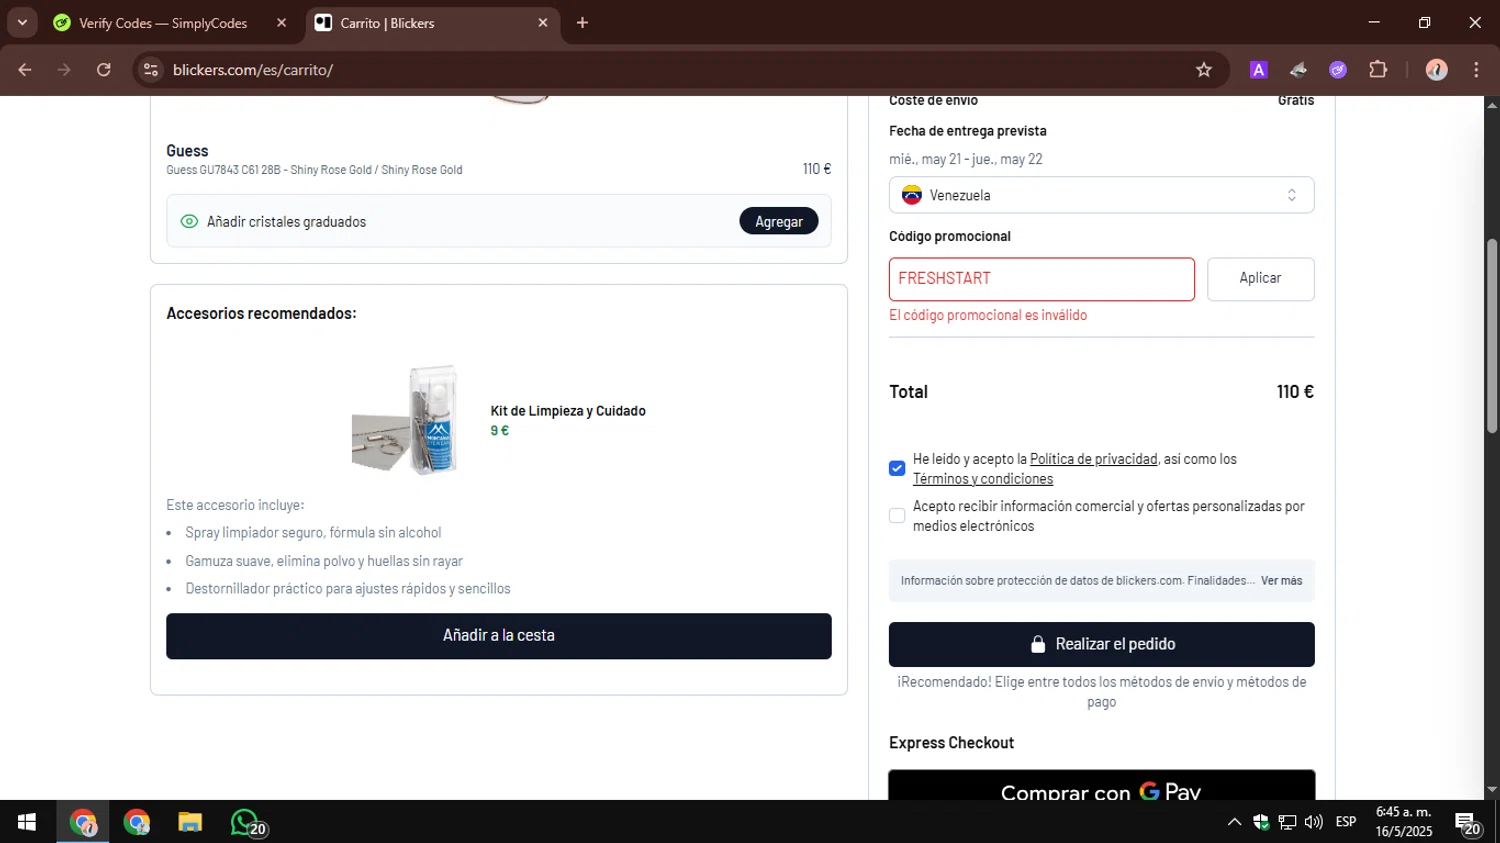Close the Verify Codes SimplyCodes tab
This screenshot has width=1500, height=843.
click(282, 23)
